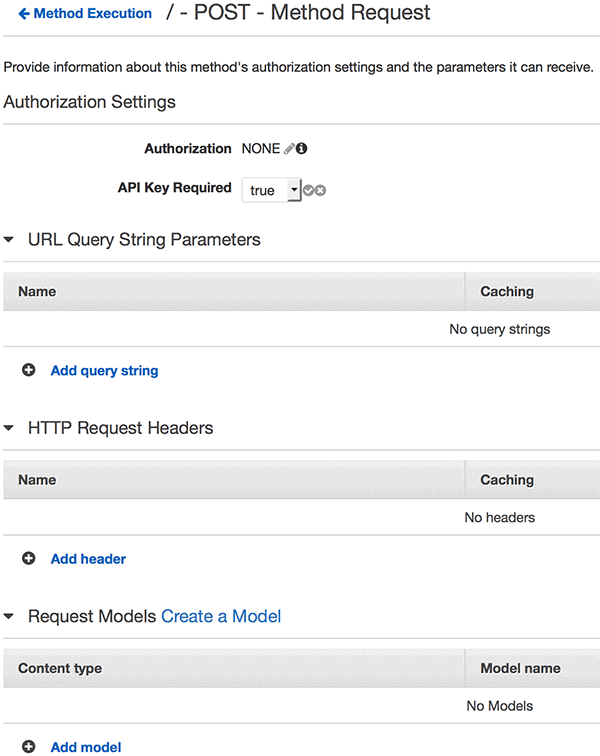Click the API Key Required label

pos(175,188)
